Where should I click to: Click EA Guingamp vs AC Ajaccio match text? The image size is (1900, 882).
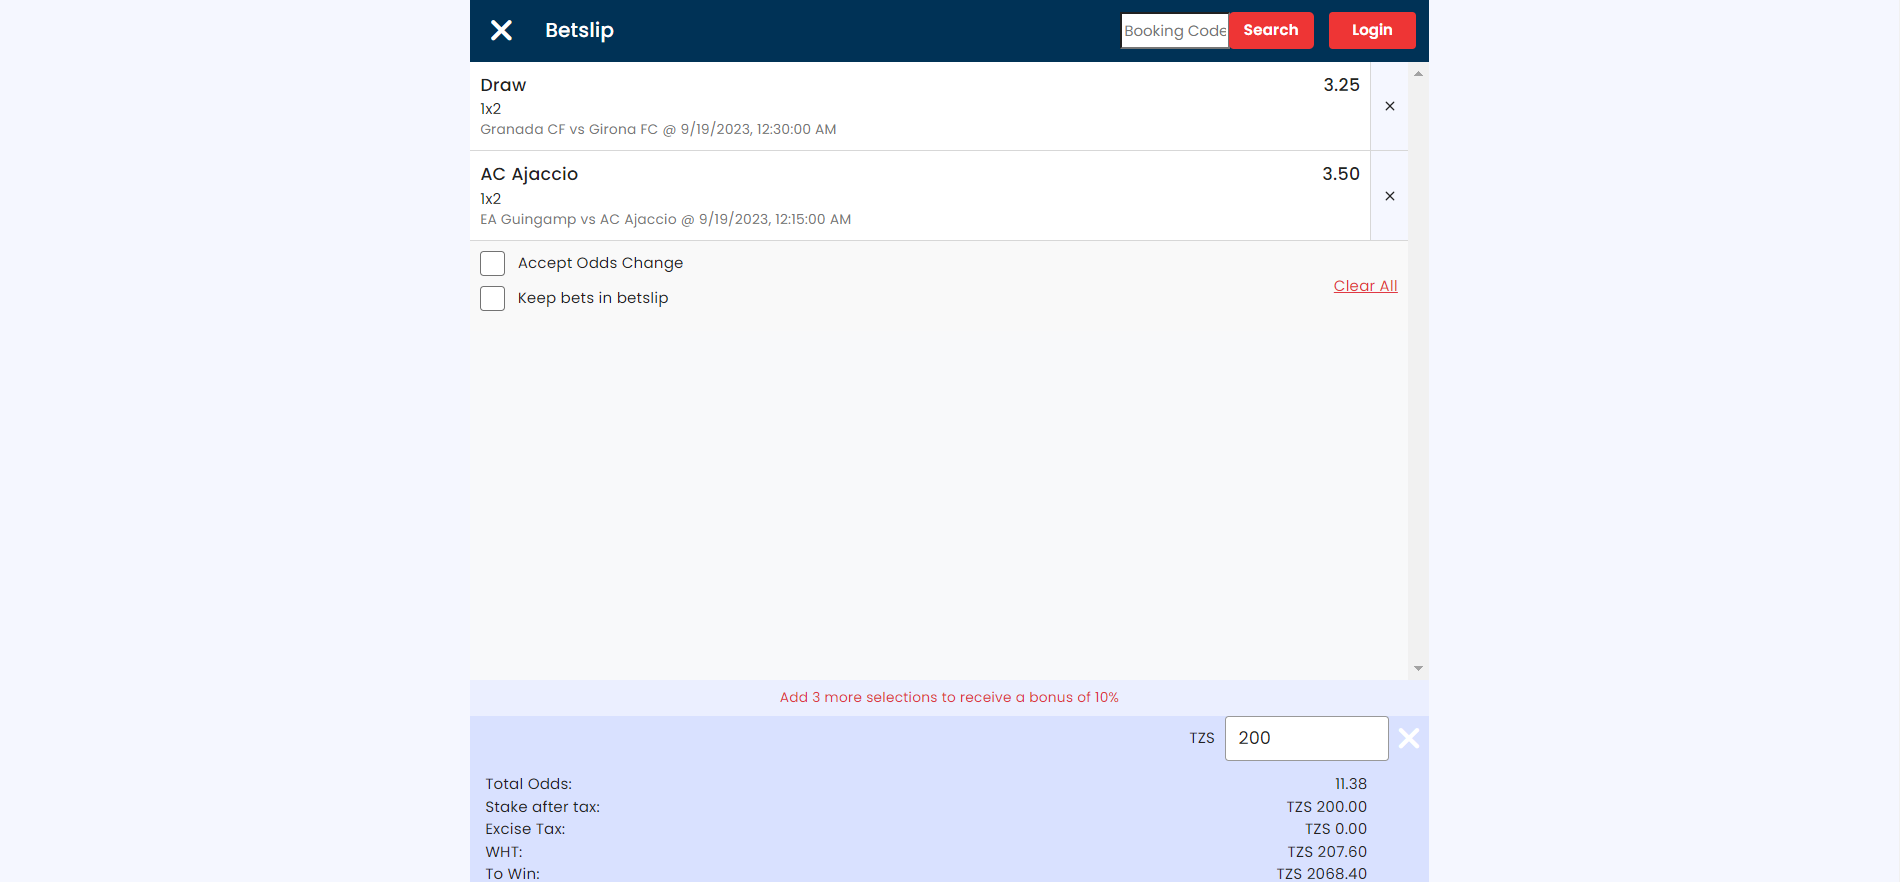[x=665, y=219]
